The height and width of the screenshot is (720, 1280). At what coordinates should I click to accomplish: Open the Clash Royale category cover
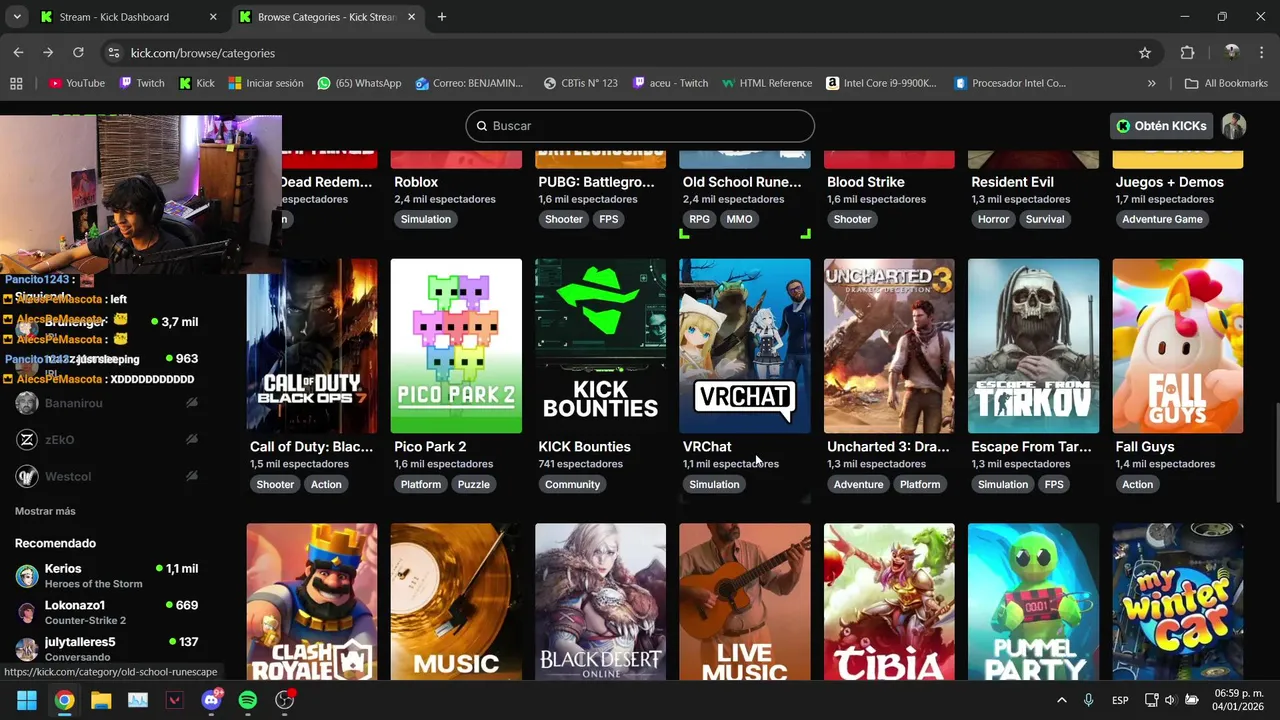[x=312, y=601]
